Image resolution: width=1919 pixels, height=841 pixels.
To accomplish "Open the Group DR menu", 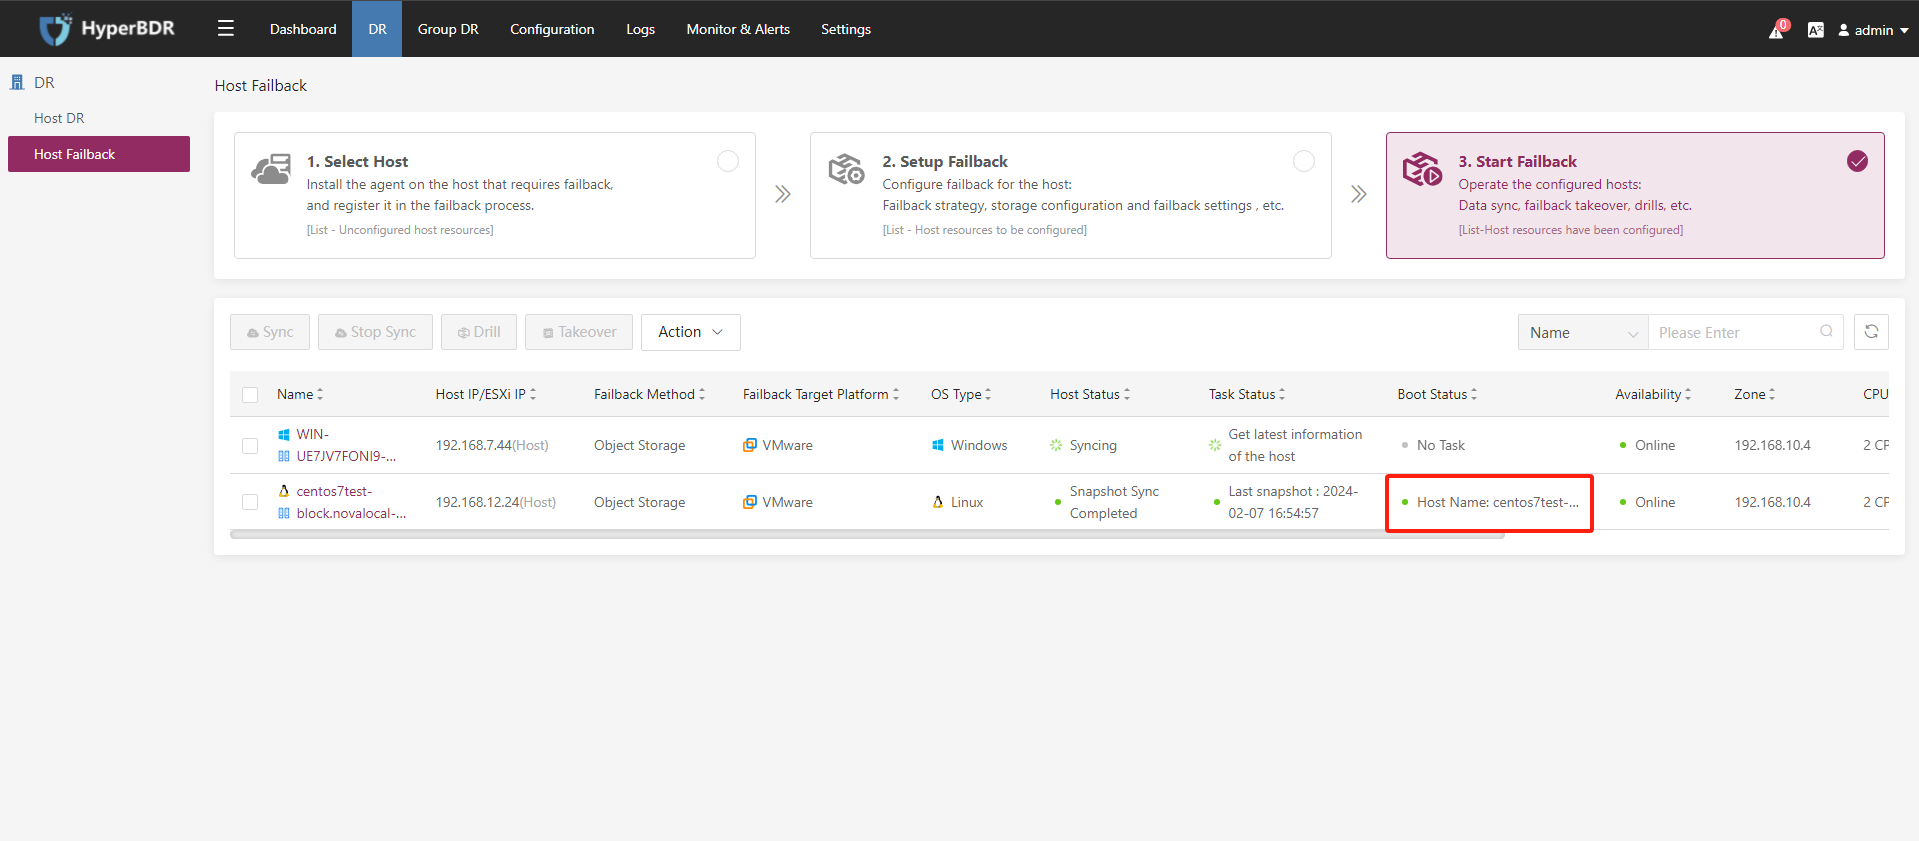I will pyautogui.click(x=448, y=29).
